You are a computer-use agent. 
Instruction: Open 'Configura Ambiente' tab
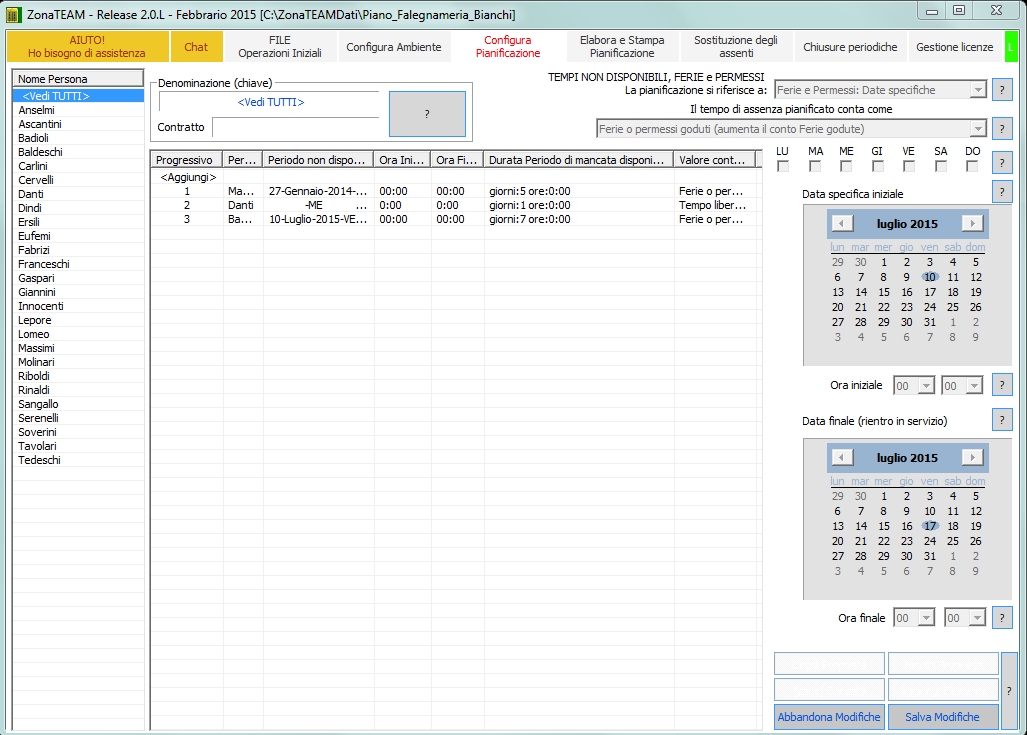[394, 47]
